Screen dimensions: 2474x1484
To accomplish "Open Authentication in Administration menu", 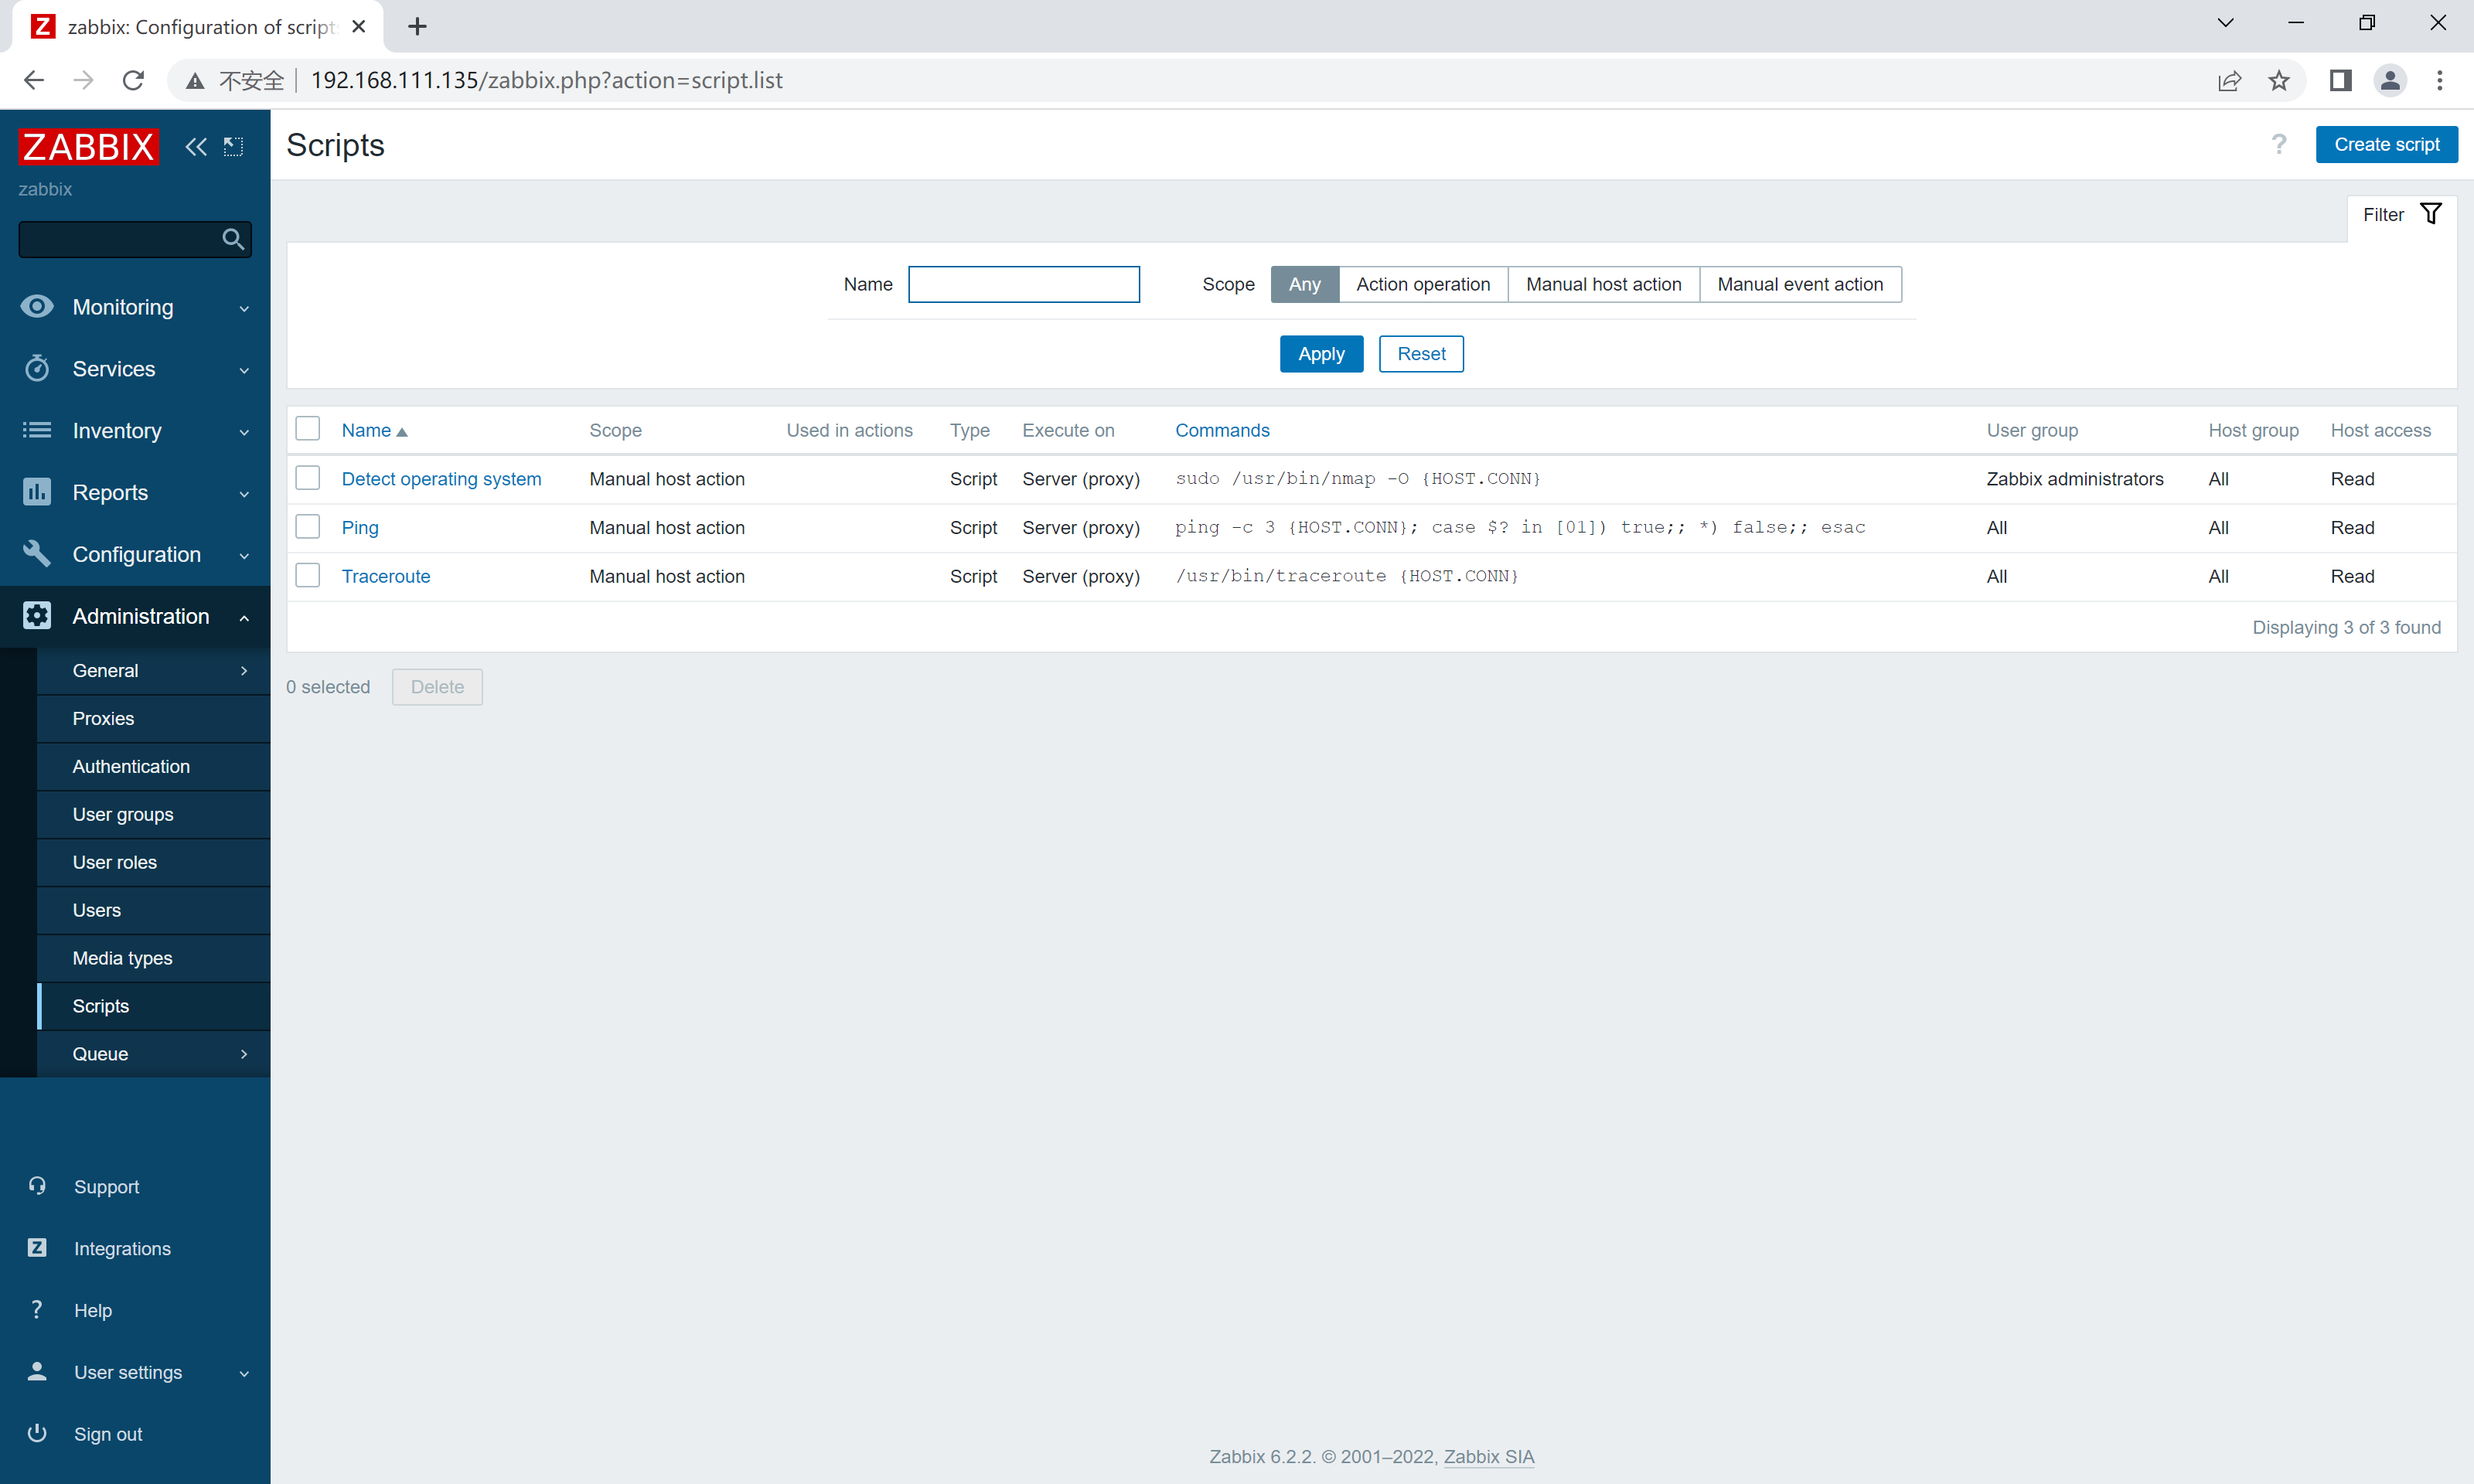I will [153, 767].
